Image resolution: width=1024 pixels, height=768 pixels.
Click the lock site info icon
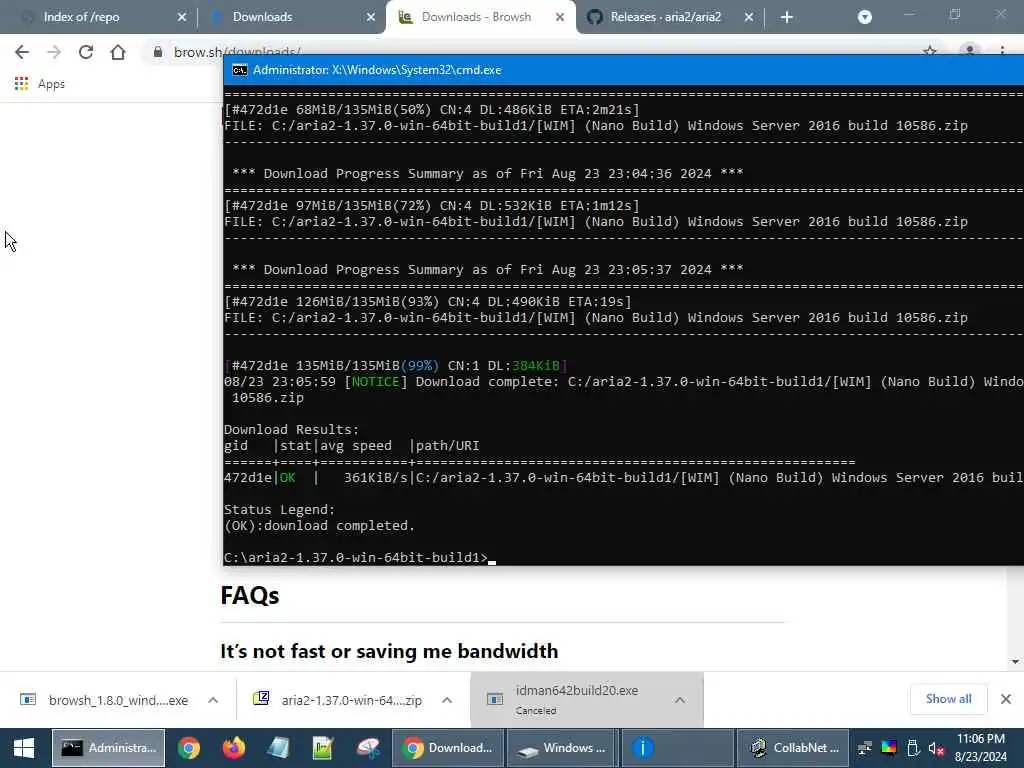(157, 52)
